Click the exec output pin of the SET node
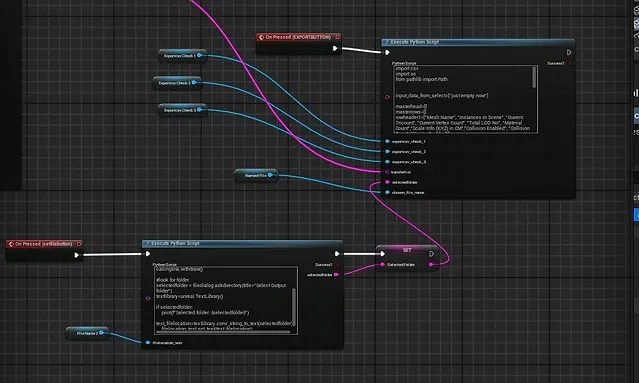The width and height of the screenshot is (639, 383). pos(432,254)
